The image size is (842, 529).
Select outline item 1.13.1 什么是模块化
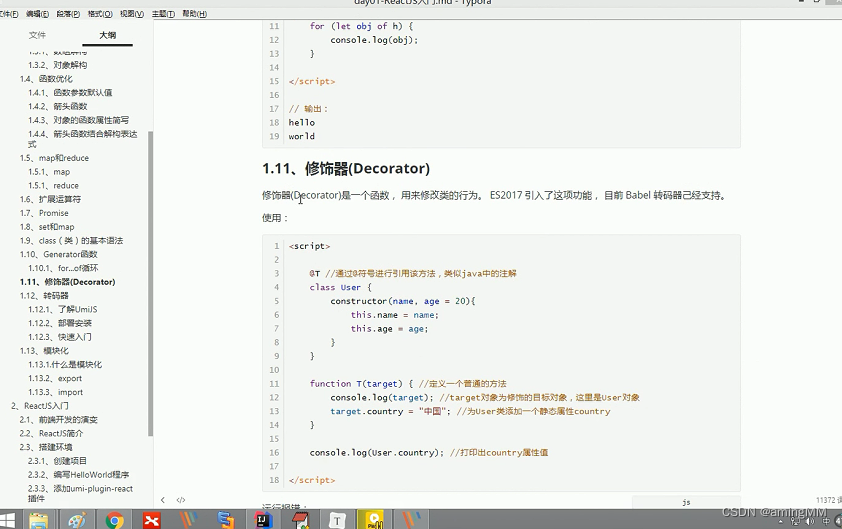tap(65, 365)
